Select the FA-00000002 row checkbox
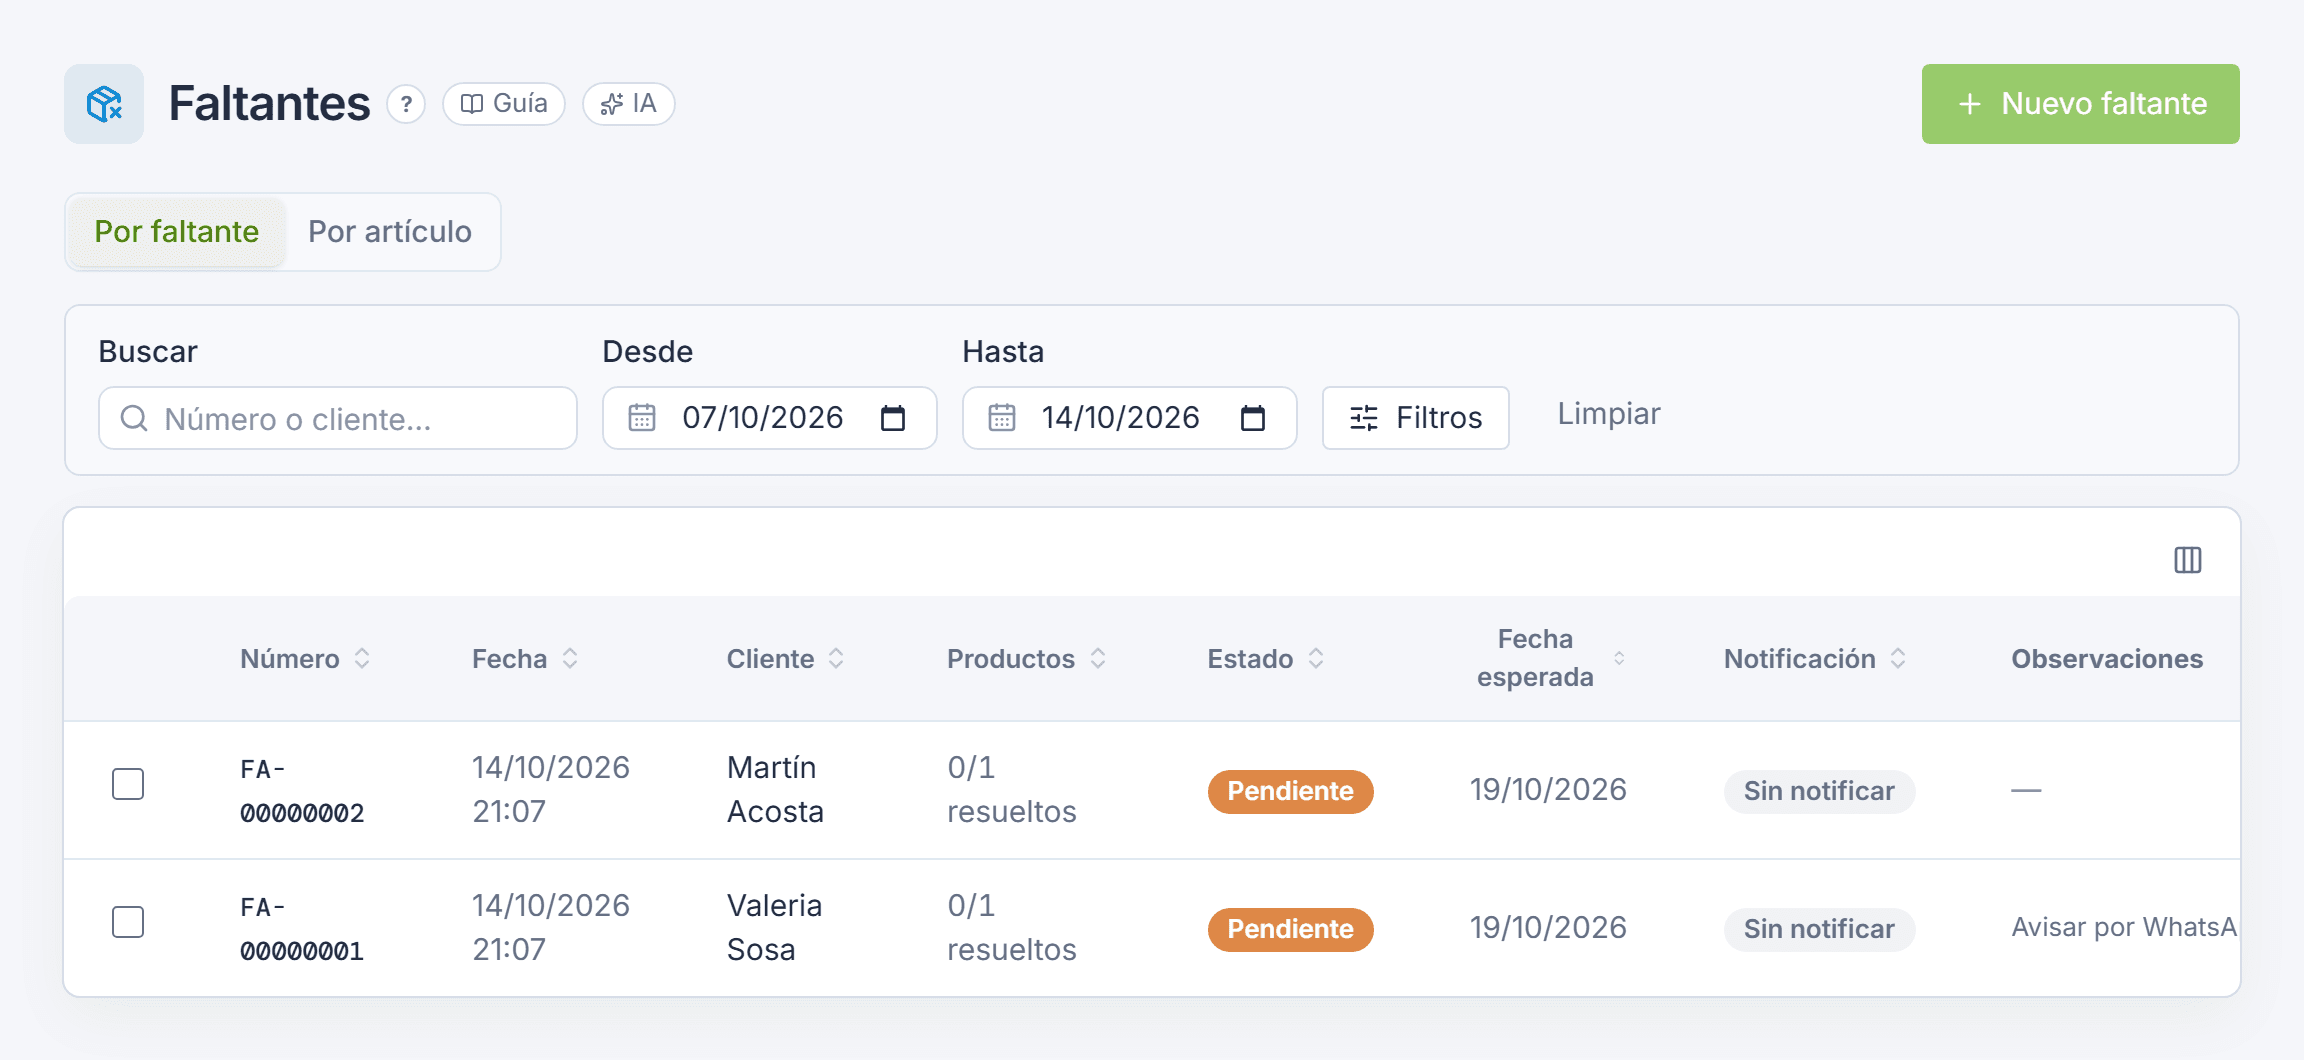This screenshot has width=2304, height=1060. coord(128,784)
